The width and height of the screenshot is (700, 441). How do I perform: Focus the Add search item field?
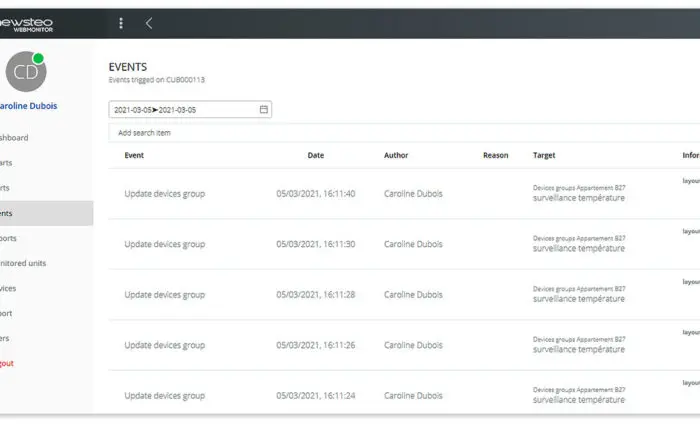[x=404, y=133]
